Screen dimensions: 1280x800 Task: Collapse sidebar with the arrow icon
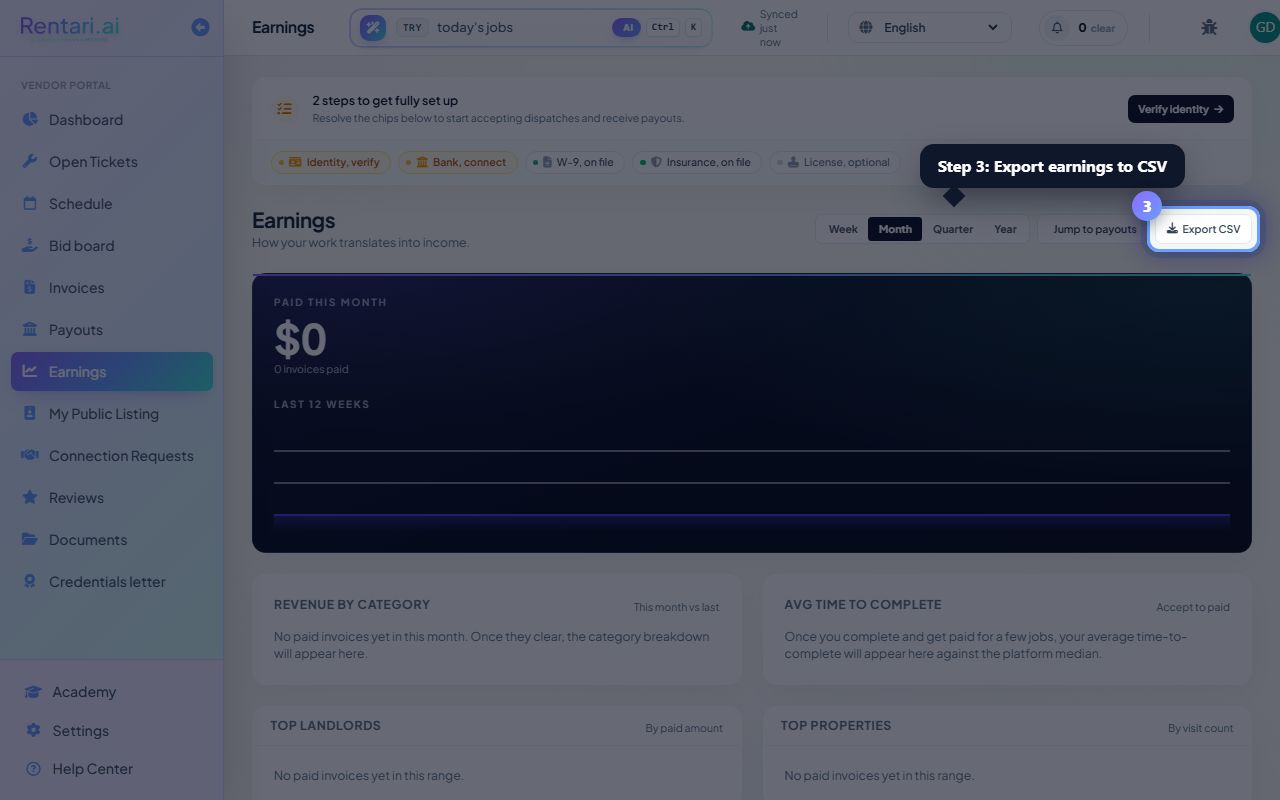click(200, 27)
